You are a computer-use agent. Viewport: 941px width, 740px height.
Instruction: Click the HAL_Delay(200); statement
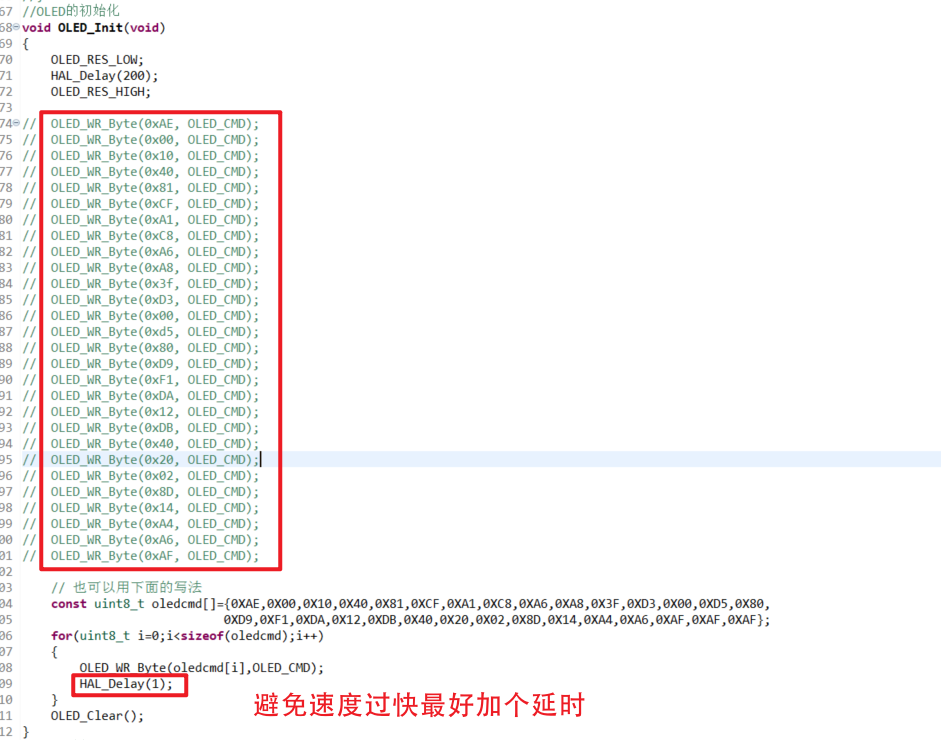pos(104,76)
